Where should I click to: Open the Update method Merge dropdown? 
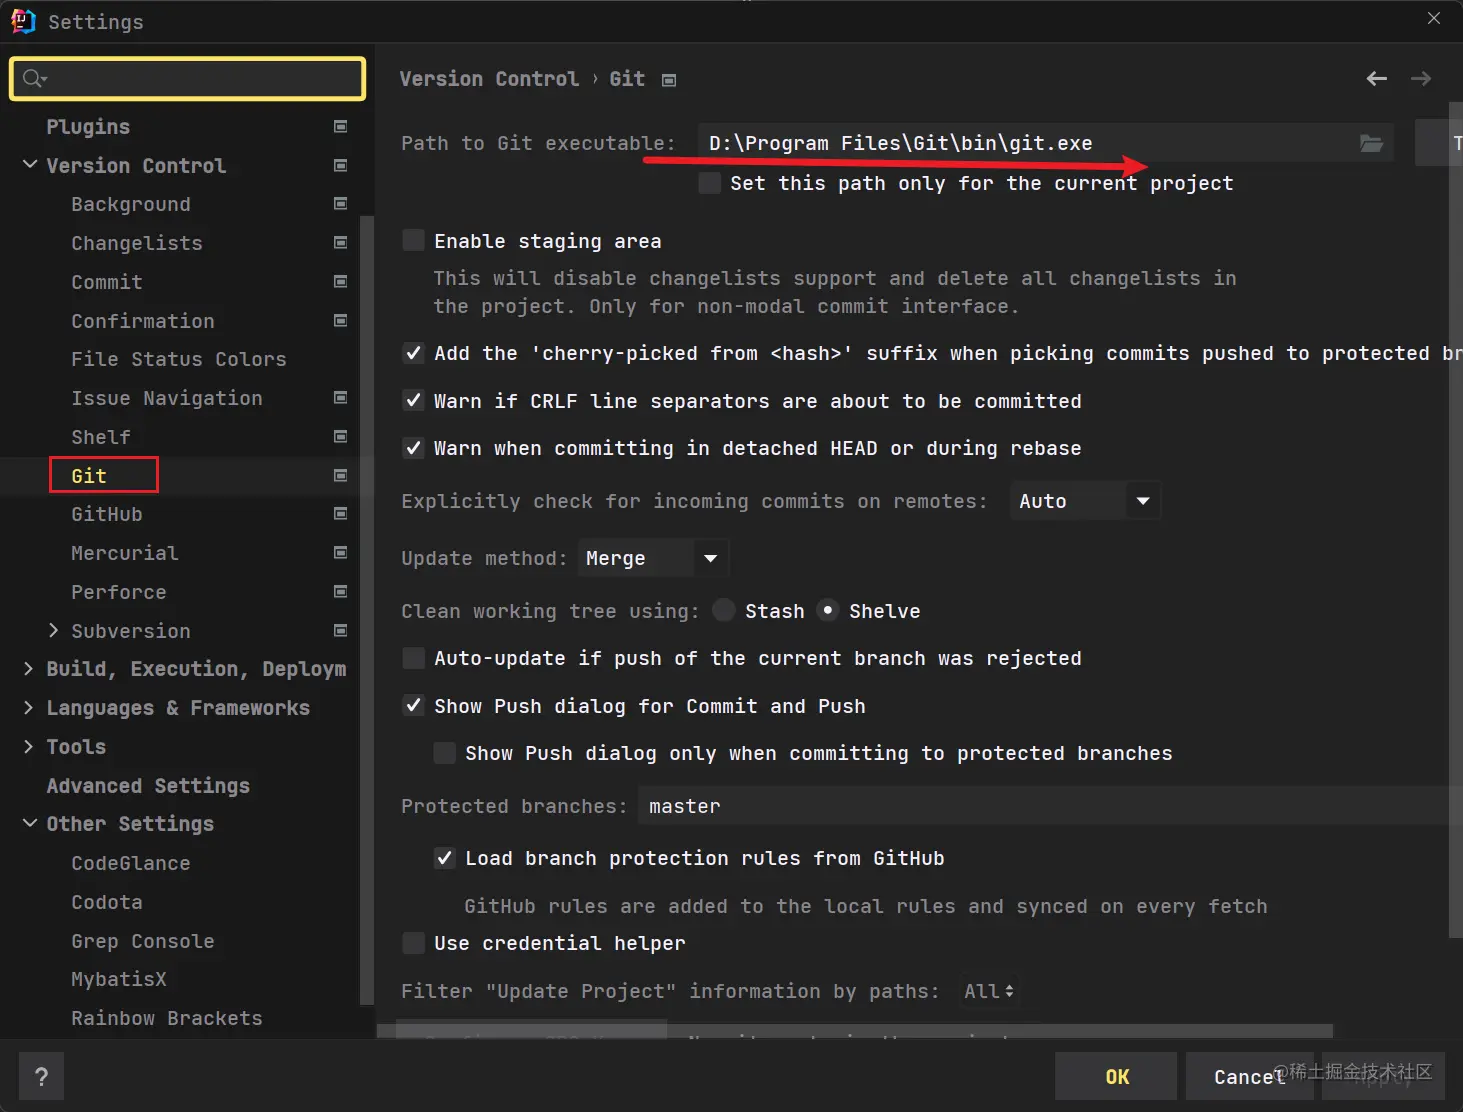click(x=653, y=558)
